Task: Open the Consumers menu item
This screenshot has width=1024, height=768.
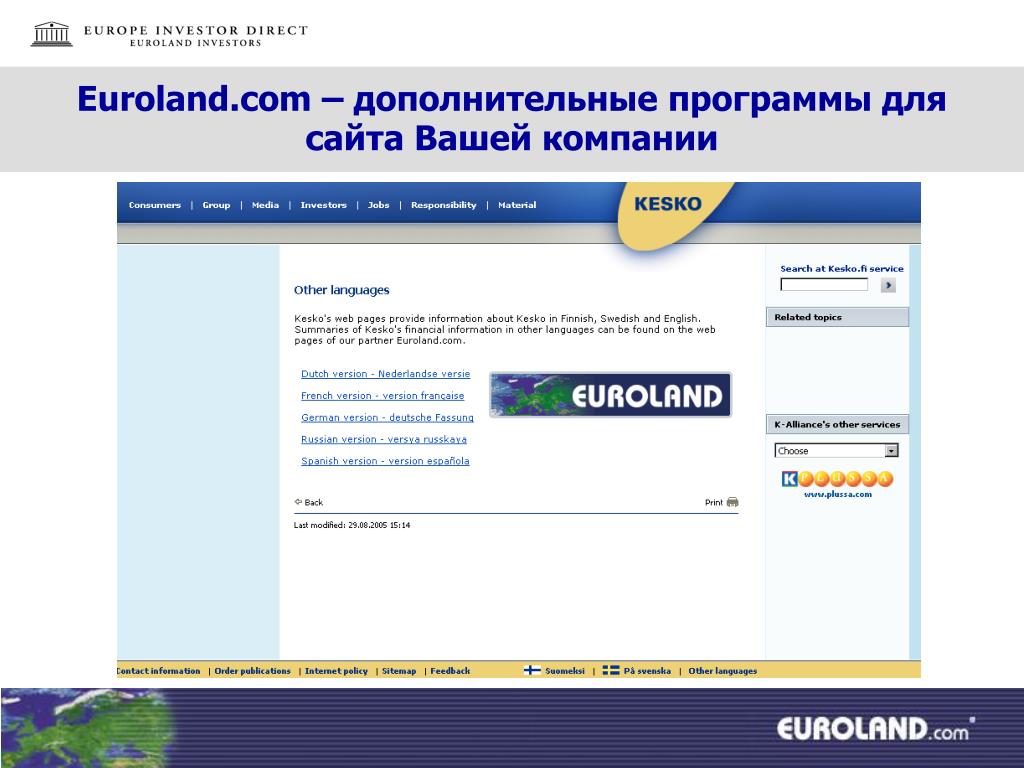Action: point(155,205)
